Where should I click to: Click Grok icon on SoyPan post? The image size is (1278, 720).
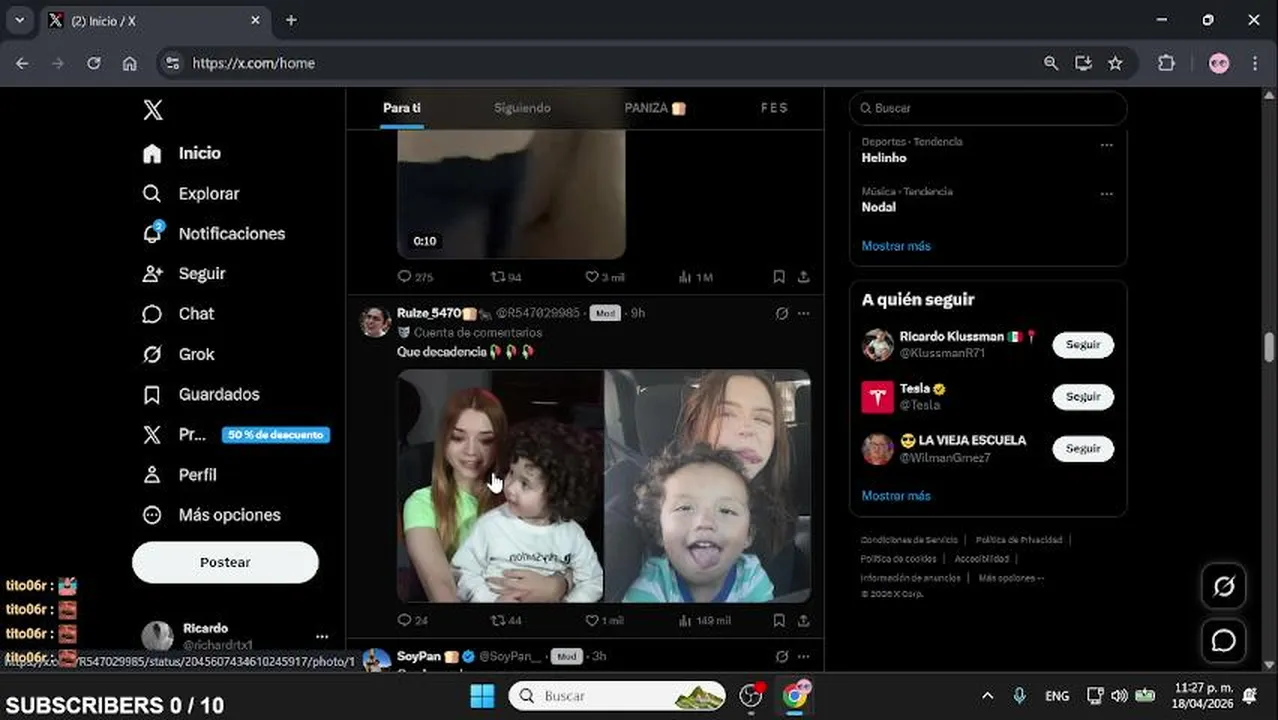(782, 656)
